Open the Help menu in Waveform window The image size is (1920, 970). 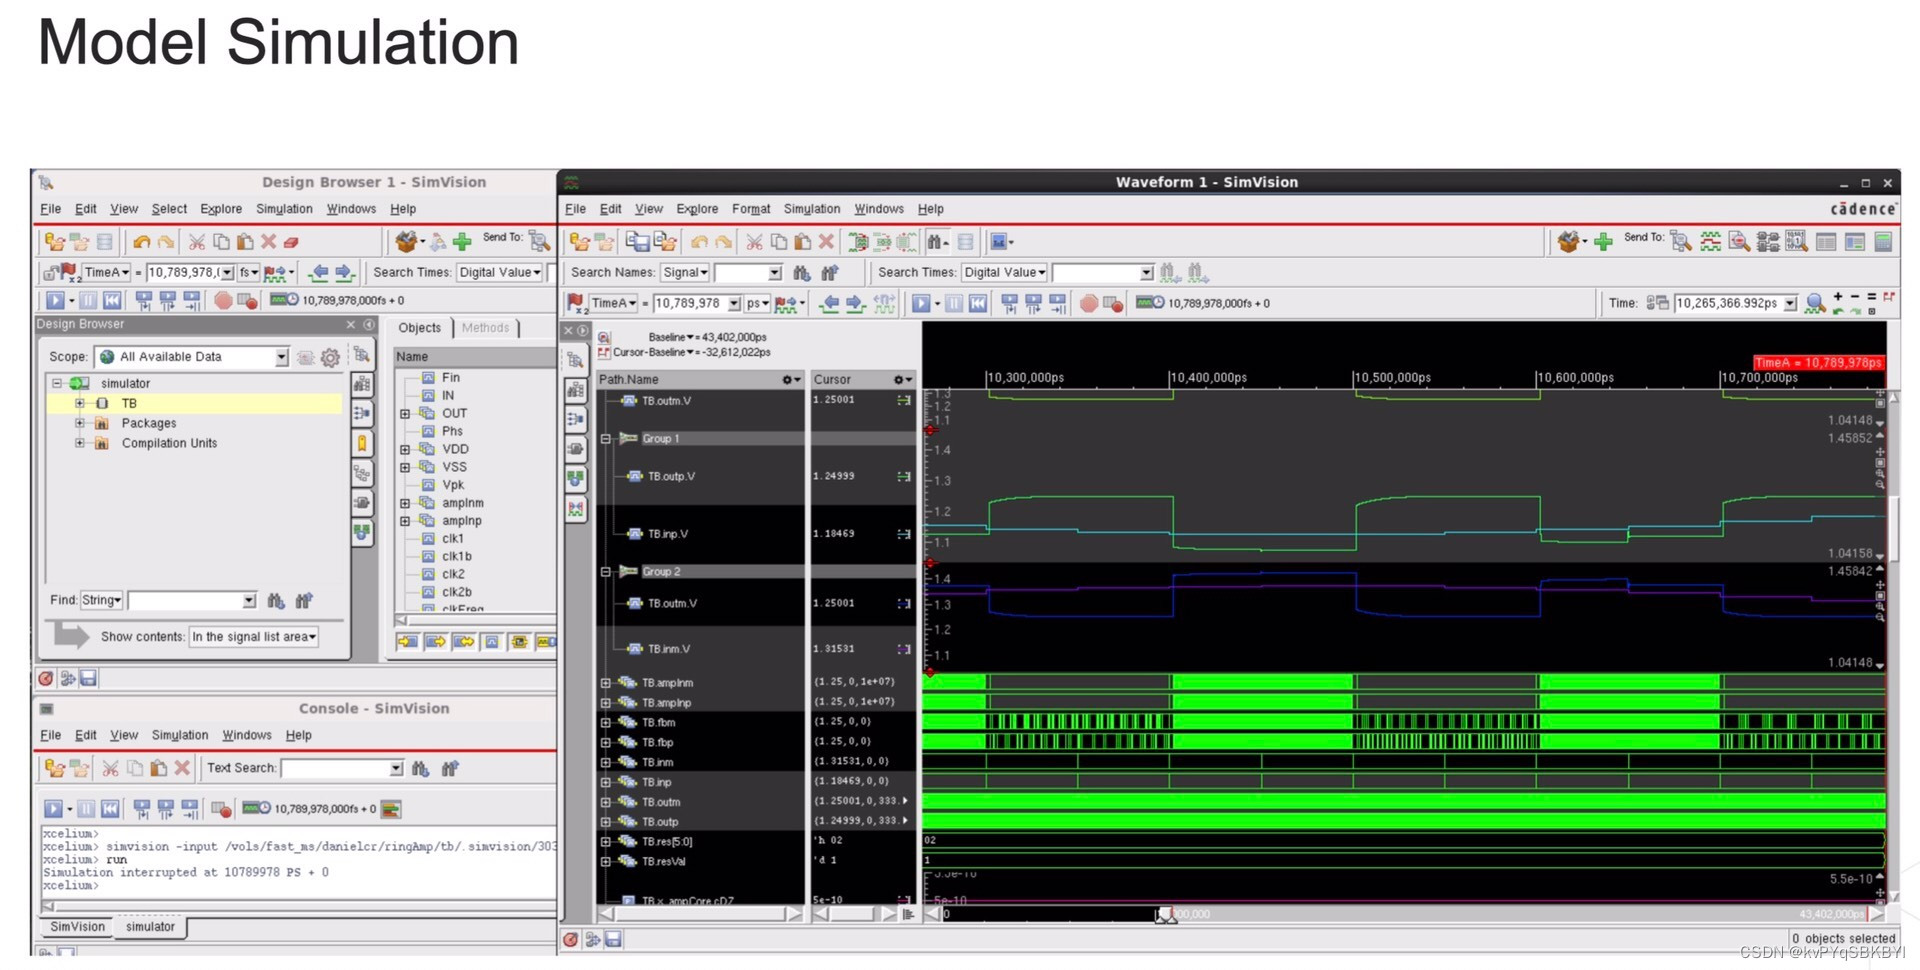click(x=931, y=209)
